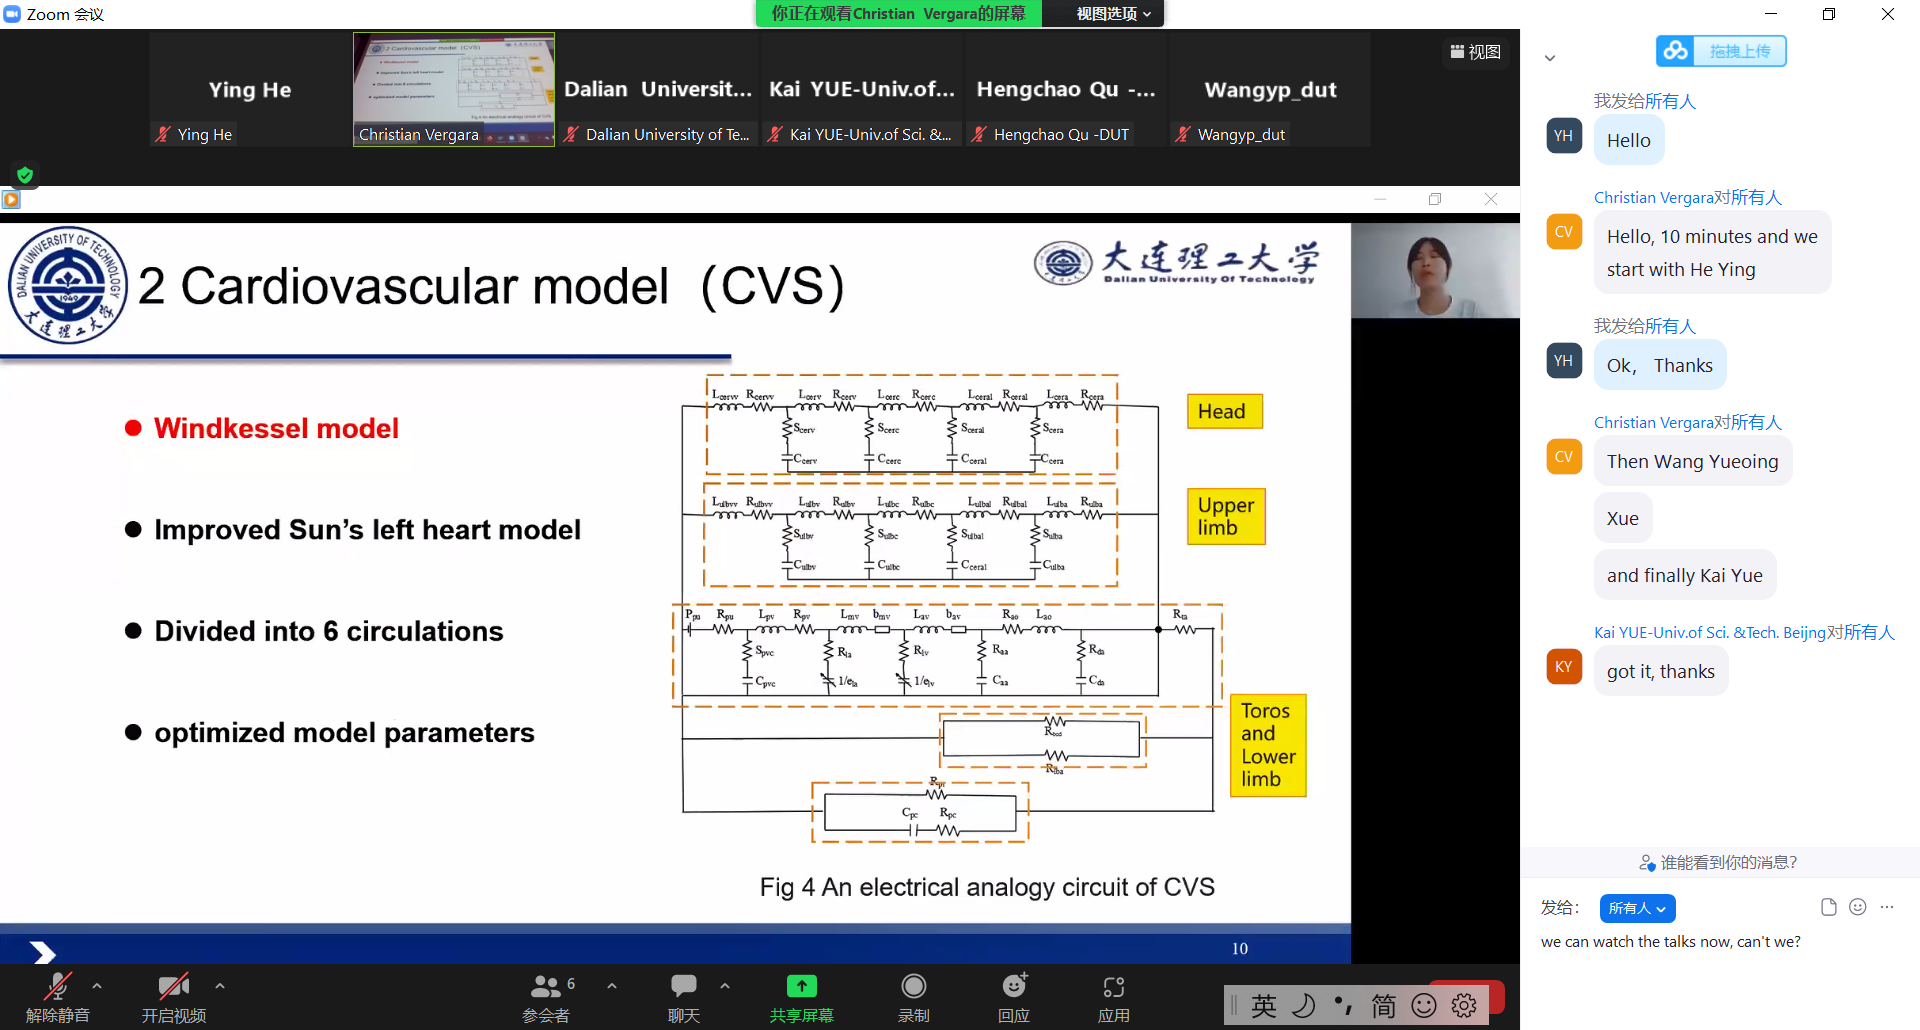Click the emoji icon in chat input
Image resolution: width=1920 pixels, height=1030 pixels.
pos(1858,907)
